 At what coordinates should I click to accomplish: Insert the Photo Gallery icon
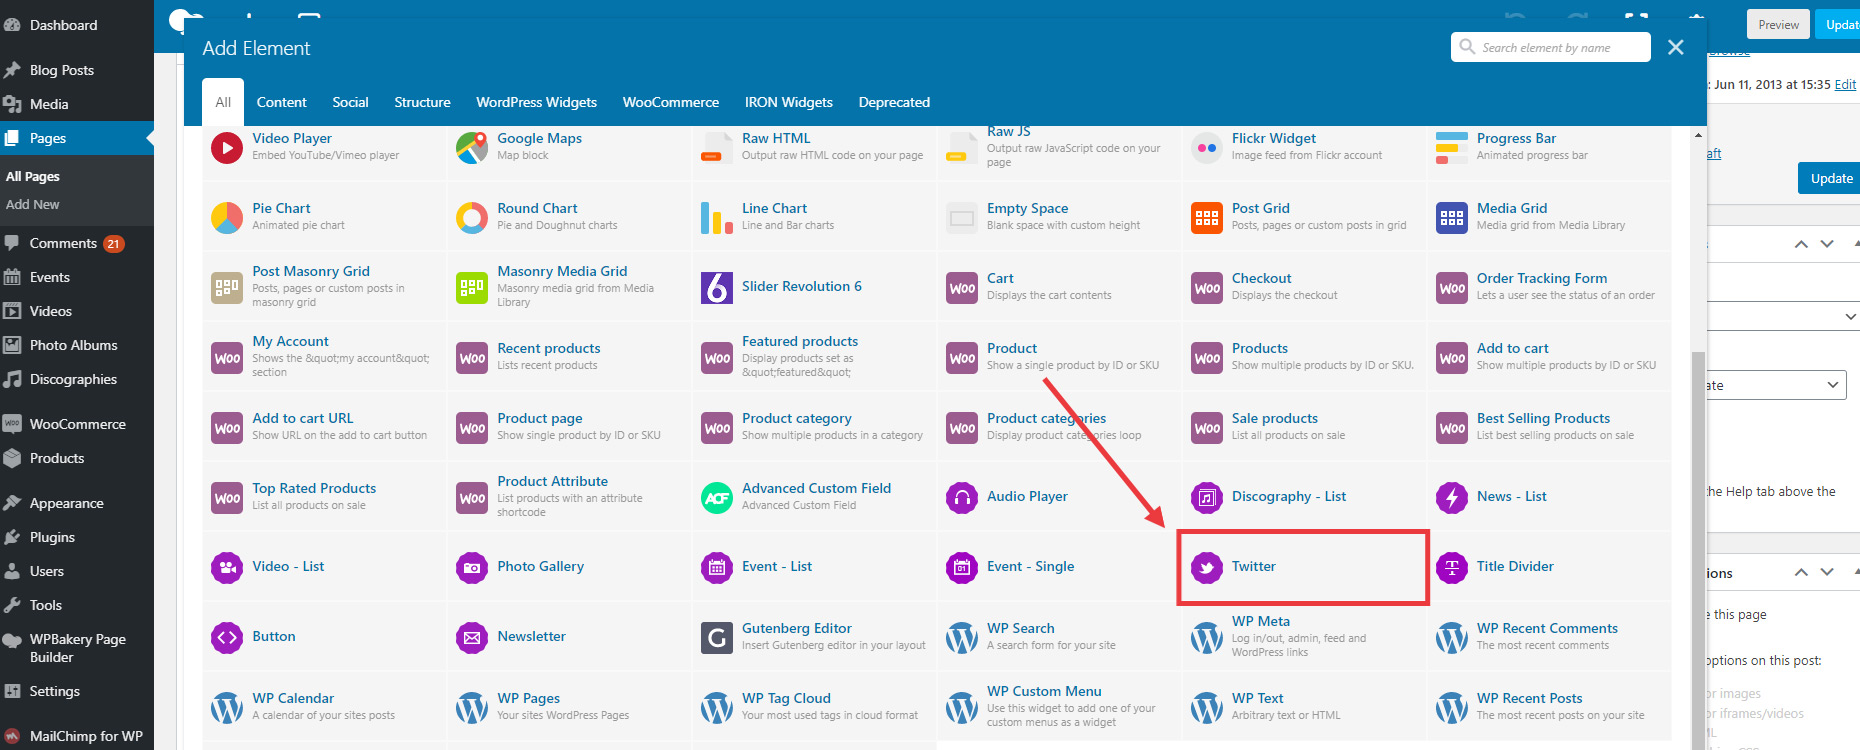472,568
